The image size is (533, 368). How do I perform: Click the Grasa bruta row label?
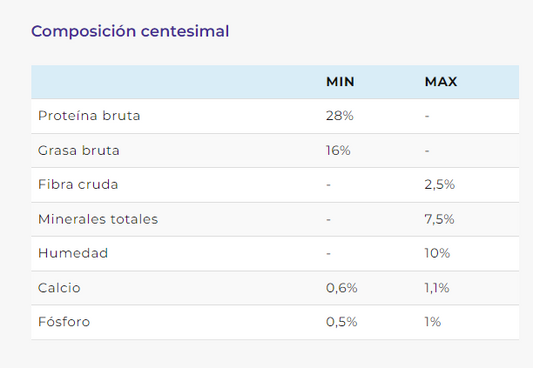(x=79, y=151)
